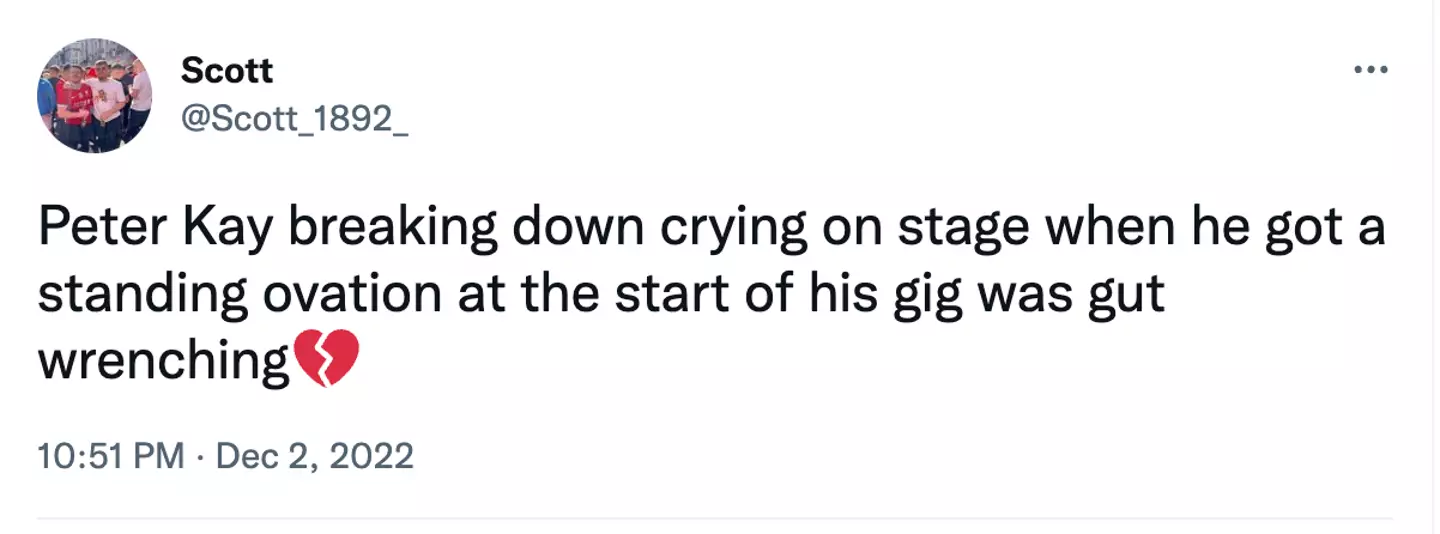This screenshot has height=534, width=1440.
Task: Click the 10:51 PM timestamp
Action: click(x=110, y=457)
